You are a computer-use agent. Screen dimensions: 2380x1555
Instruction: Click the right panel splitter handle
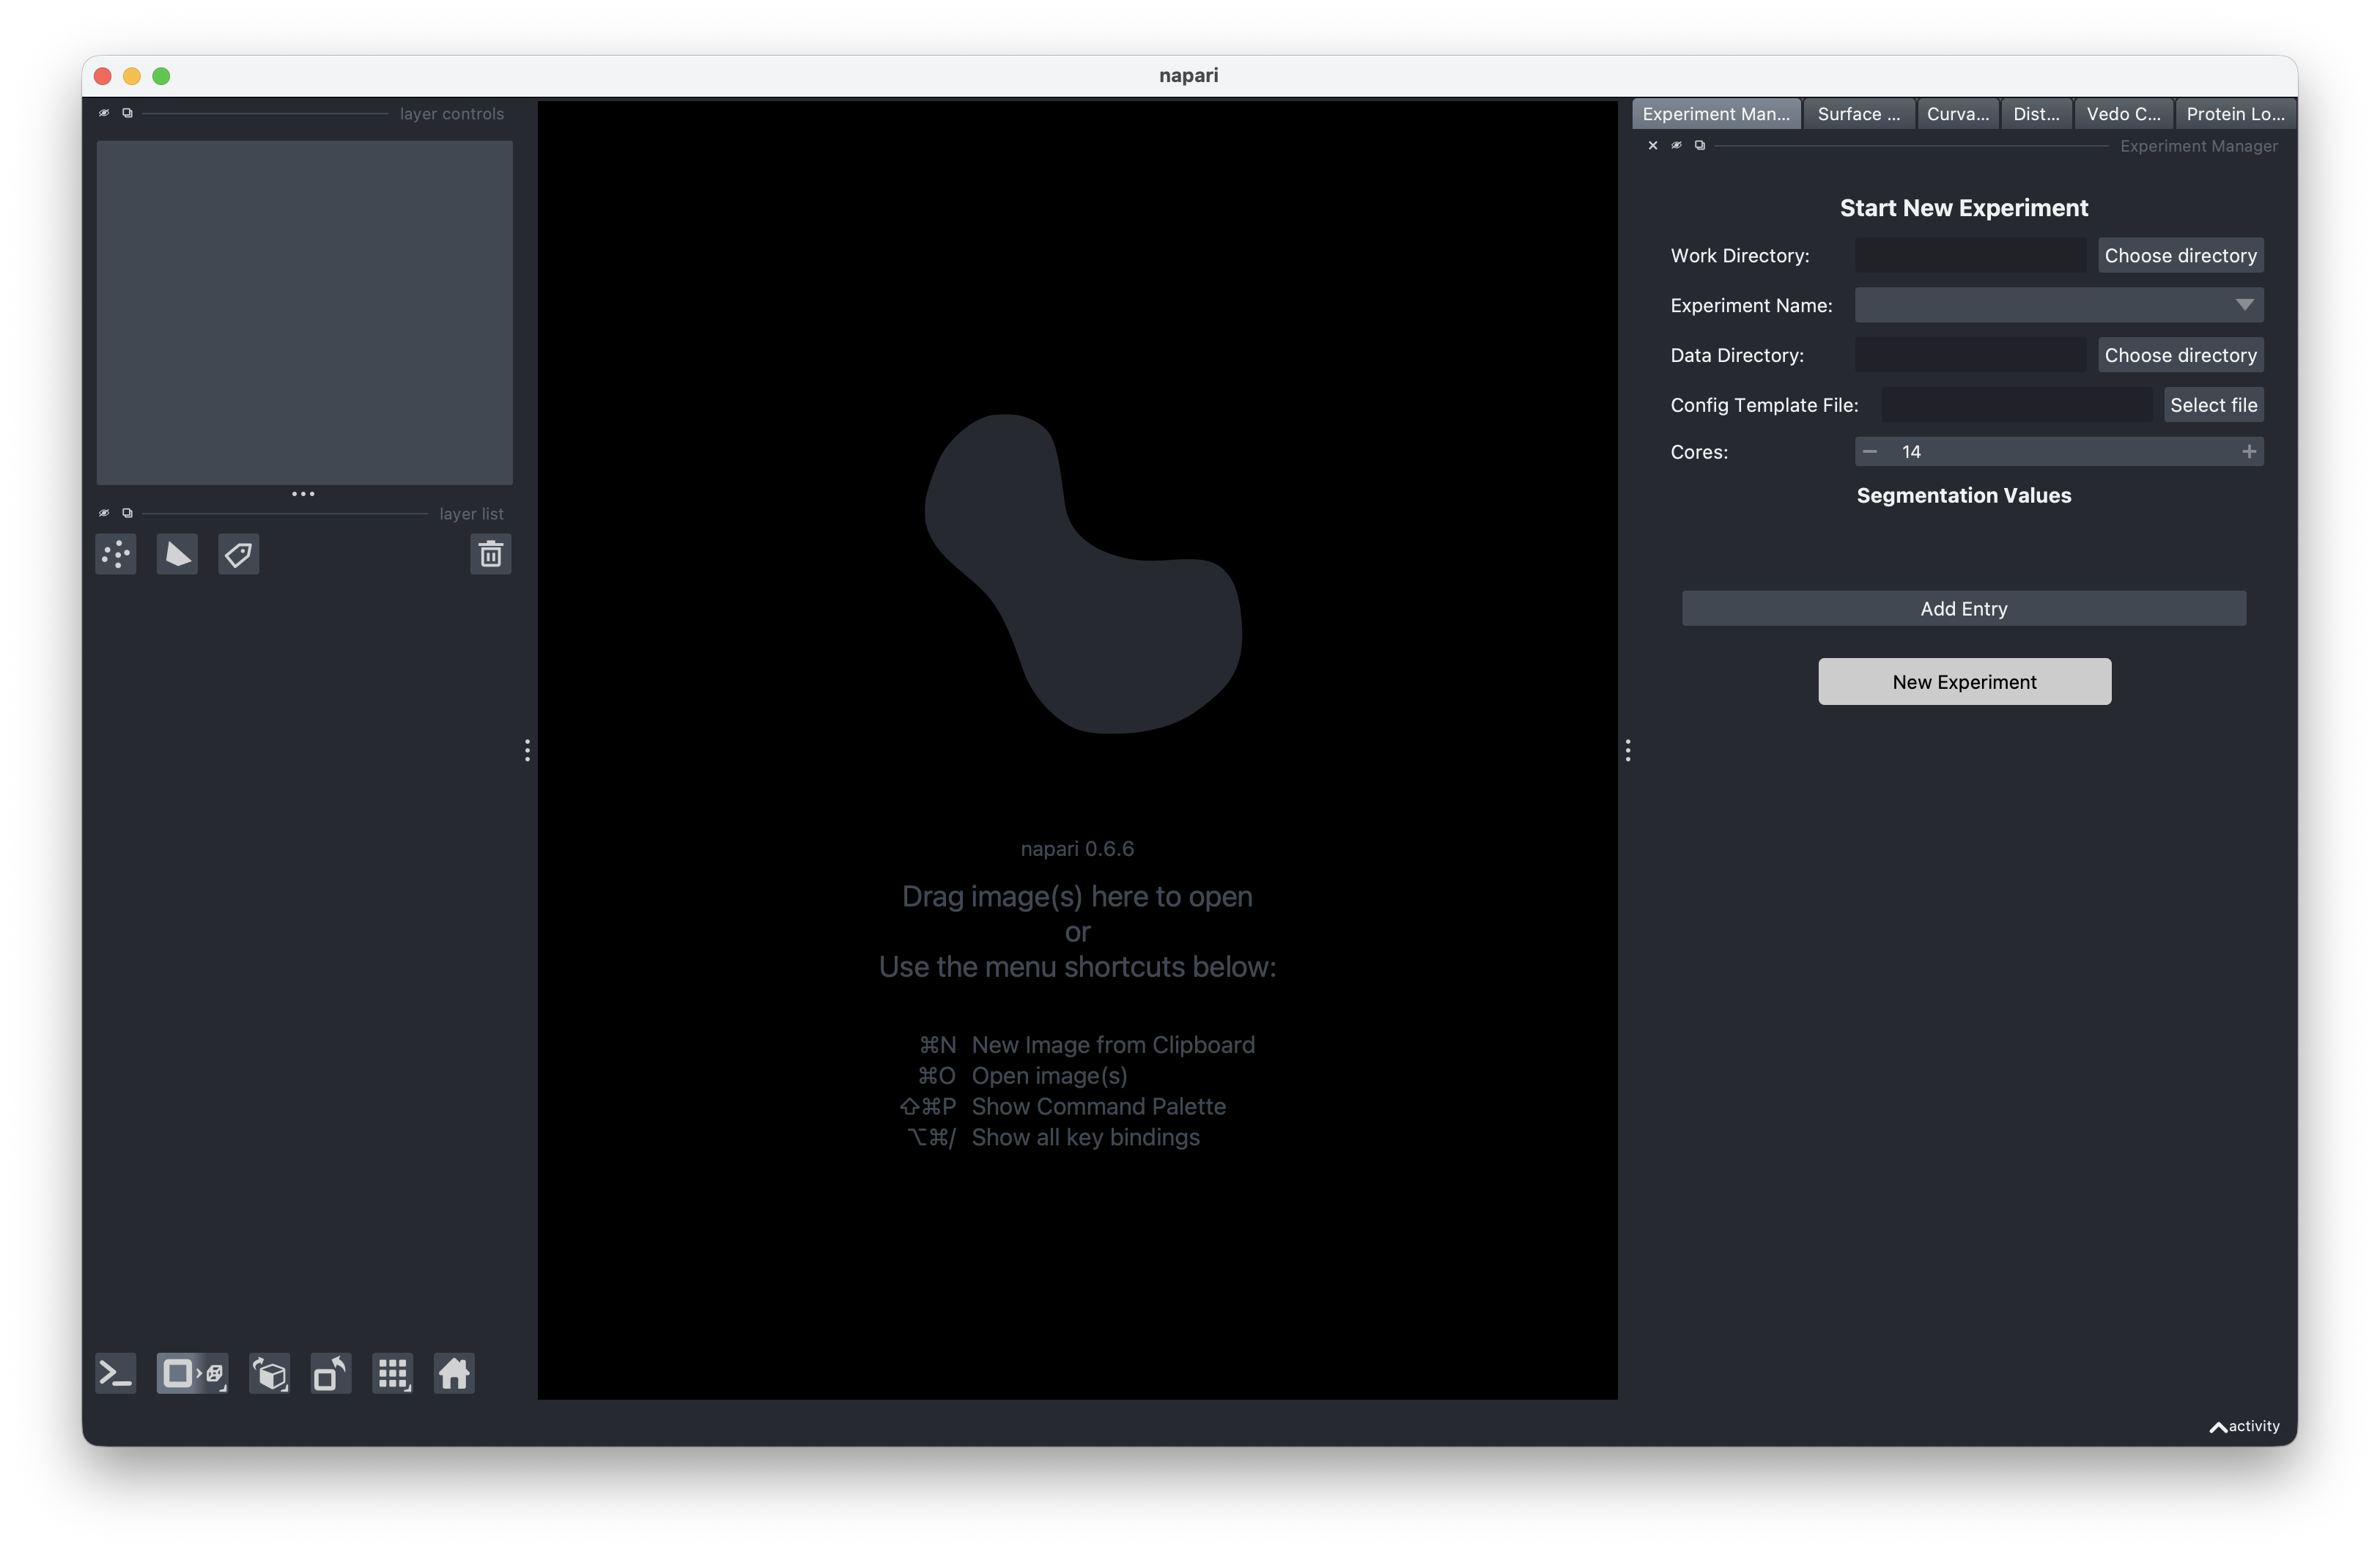[x=1627, y=750]
